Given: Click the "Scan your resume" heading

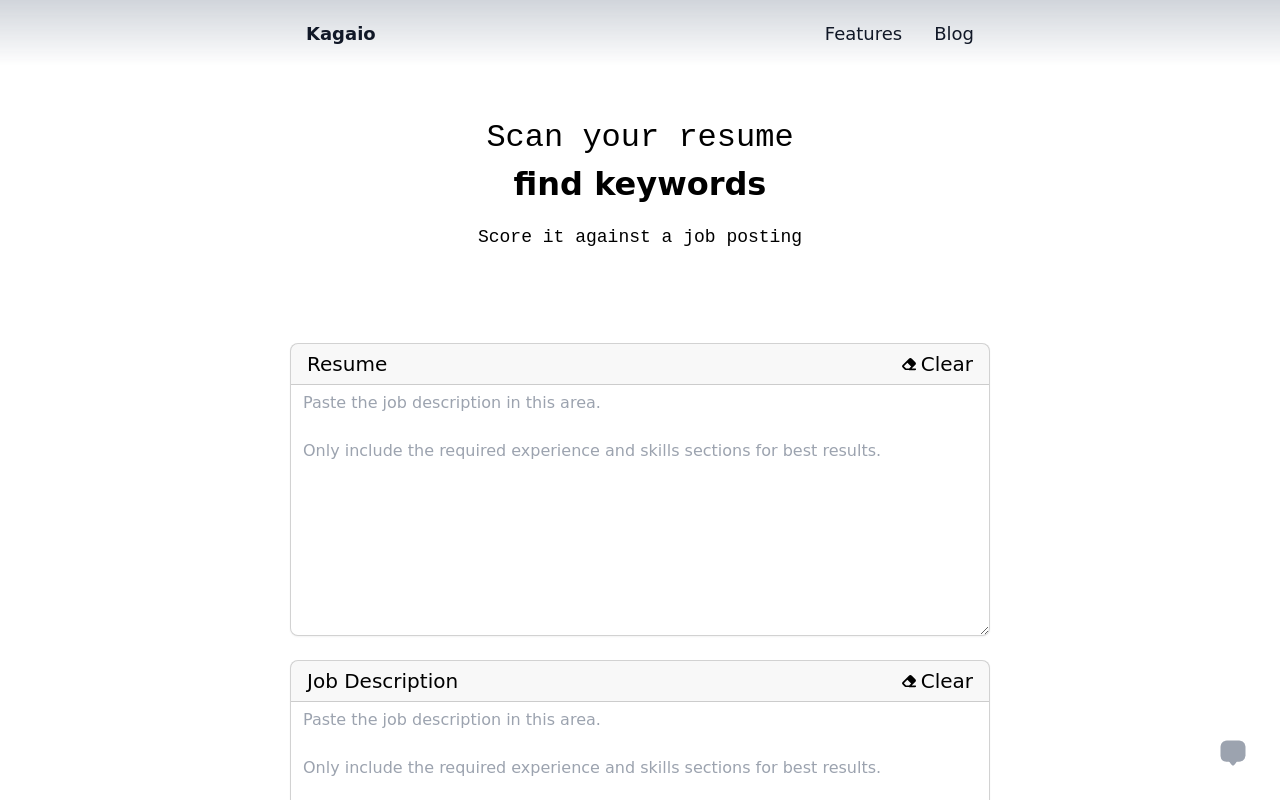Looking at the screenshot, I should (x=640, y=137).
